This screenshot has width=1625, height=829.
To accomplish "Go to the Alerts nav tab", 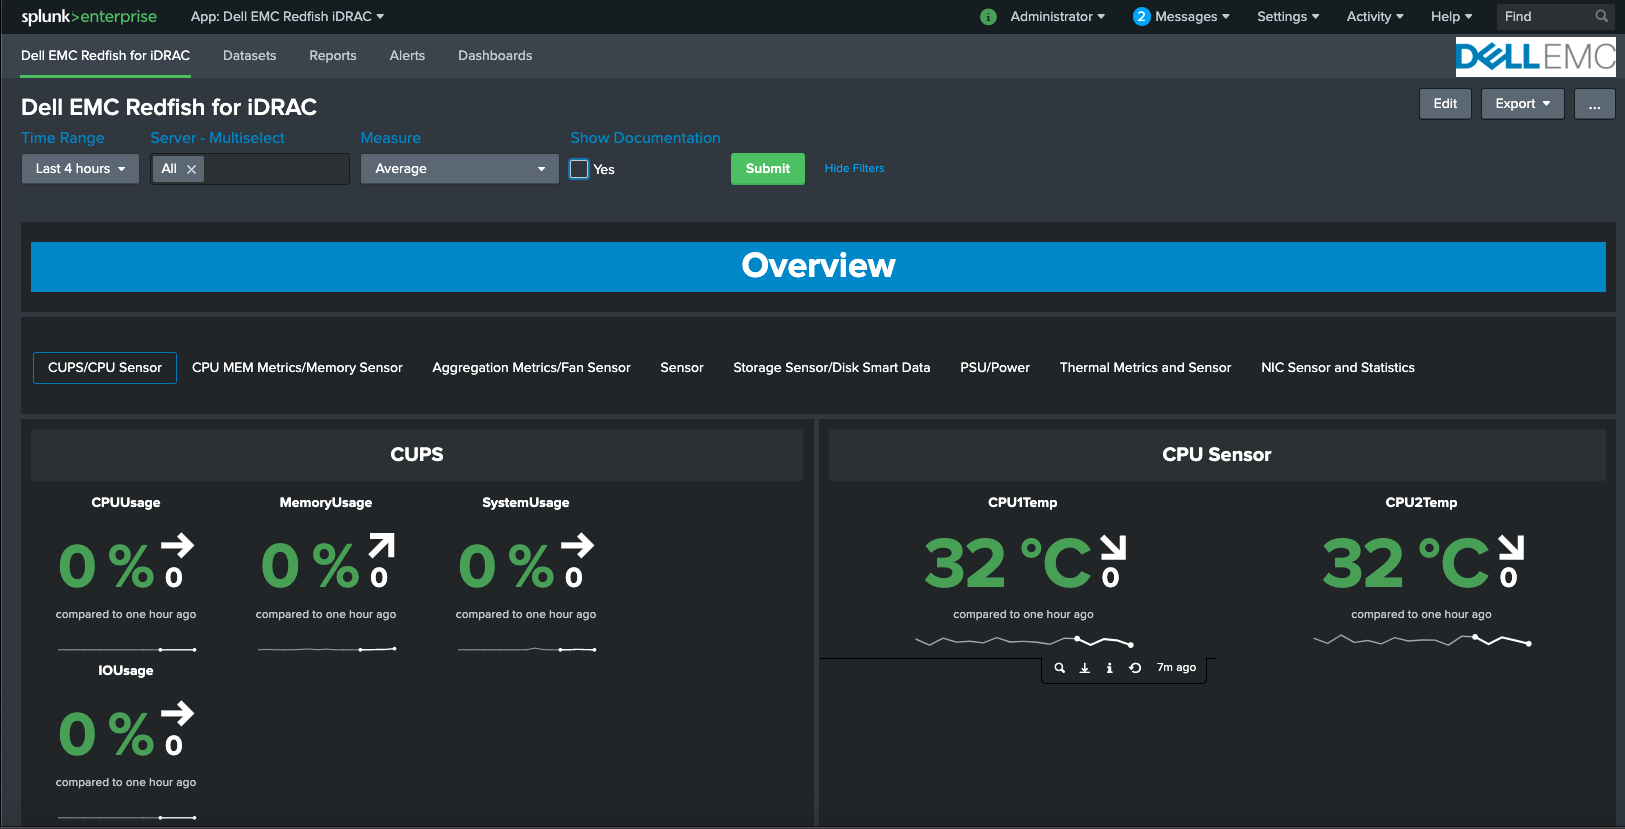I will (407, 56).
